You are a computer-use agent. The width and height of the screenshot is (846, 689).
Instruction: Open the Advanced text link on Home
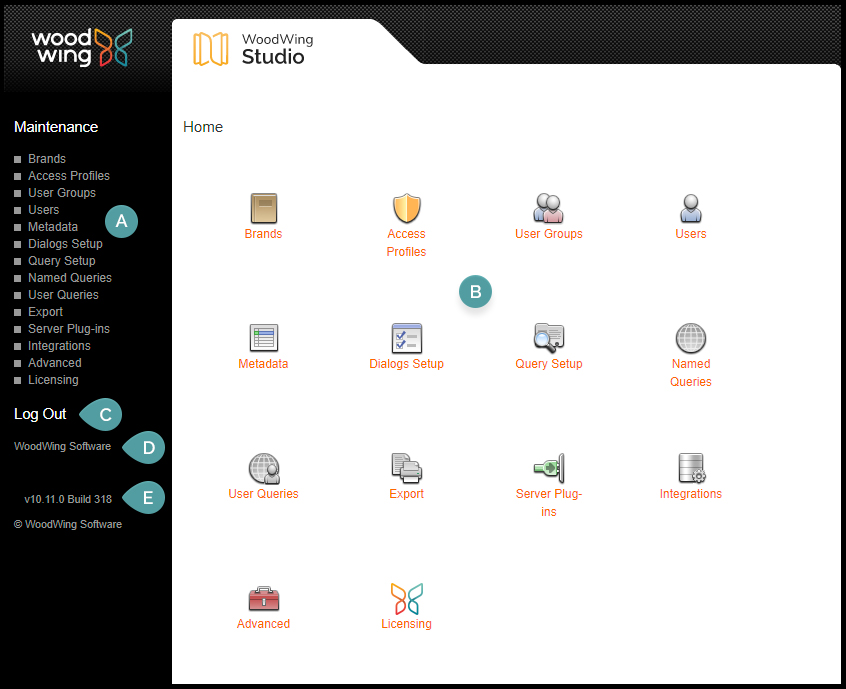[x=263, y=624]
